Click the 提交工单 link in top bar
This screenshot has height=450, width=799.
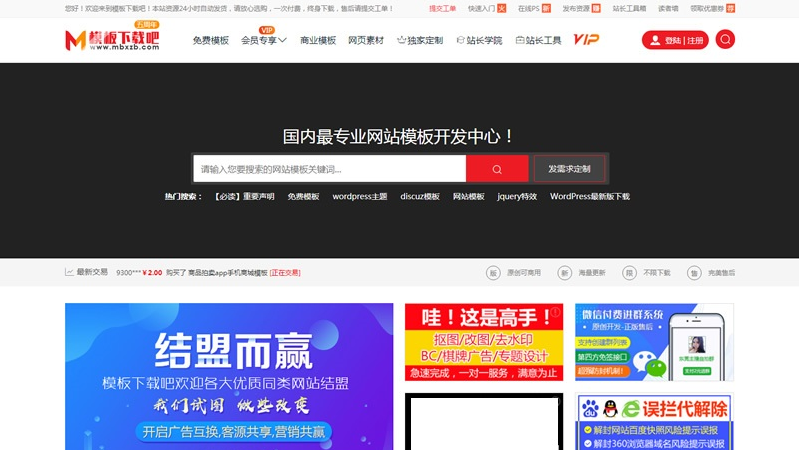click(x=442, y=8)
